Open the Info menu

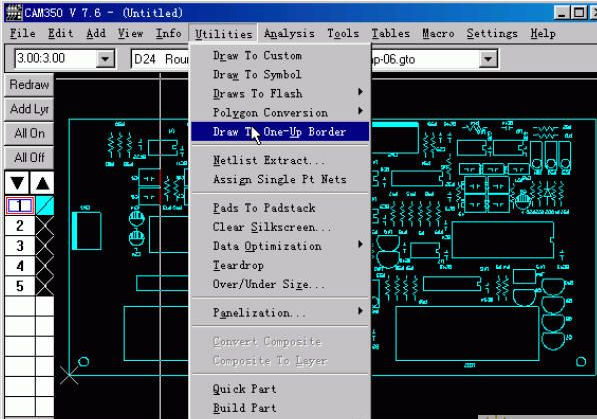pyautogui.click(x=168, y=34)
